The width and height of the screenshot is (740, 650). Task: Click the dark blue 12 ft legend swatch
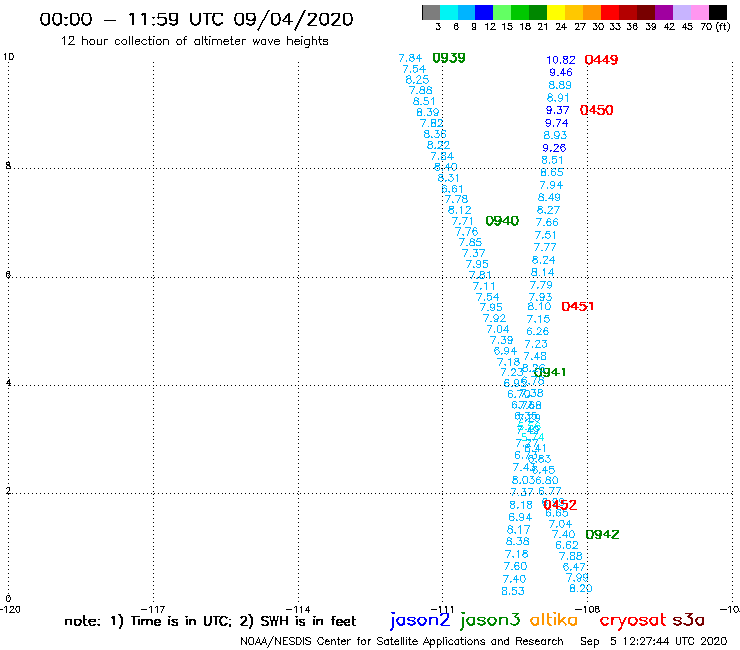click(x=484, y=12)
